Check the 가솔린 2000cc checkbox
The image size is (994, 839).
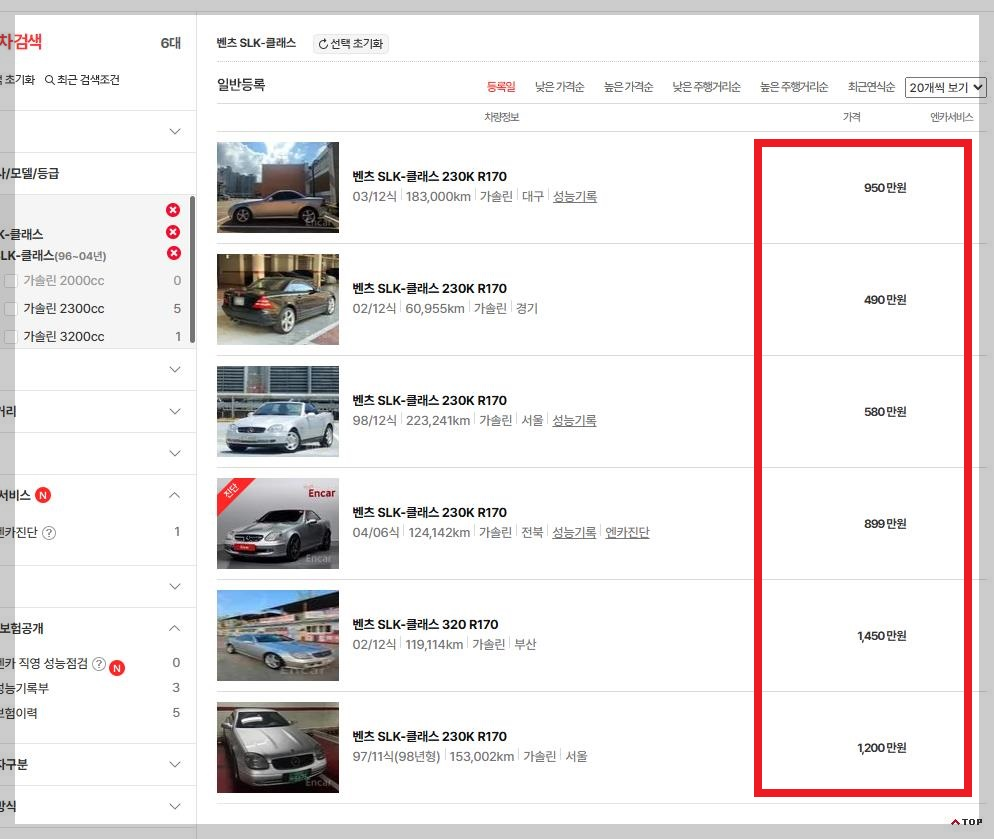tap(11, 281)
